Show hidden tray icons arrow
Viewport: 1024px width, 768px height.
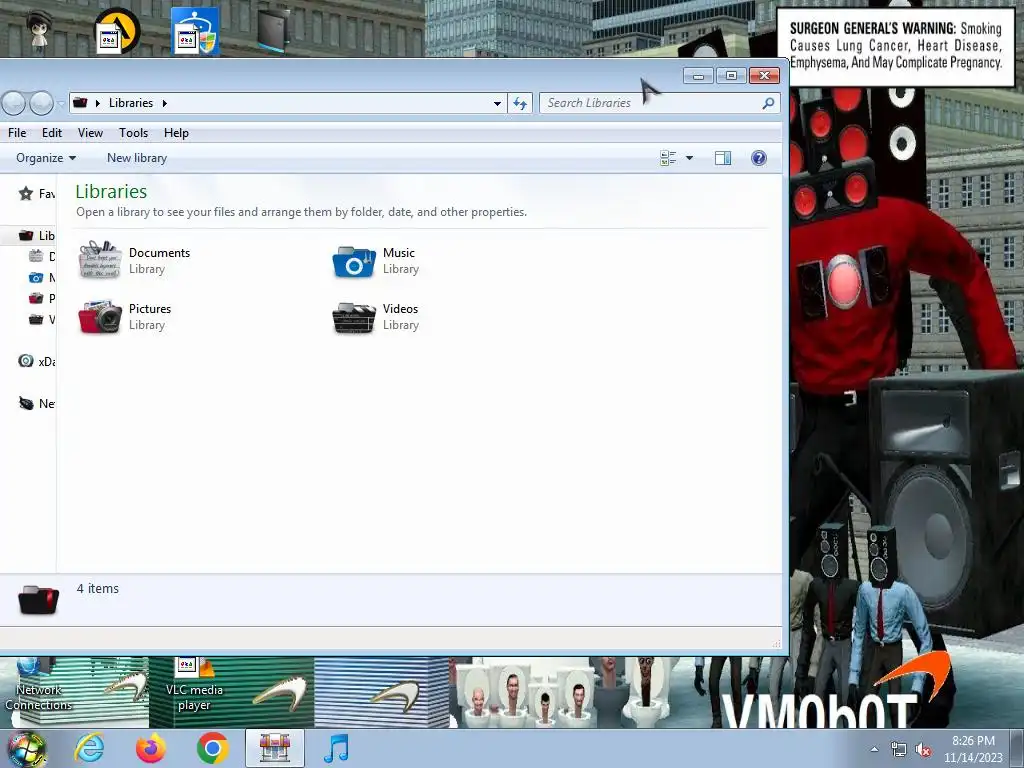click(x=874, y=750)
